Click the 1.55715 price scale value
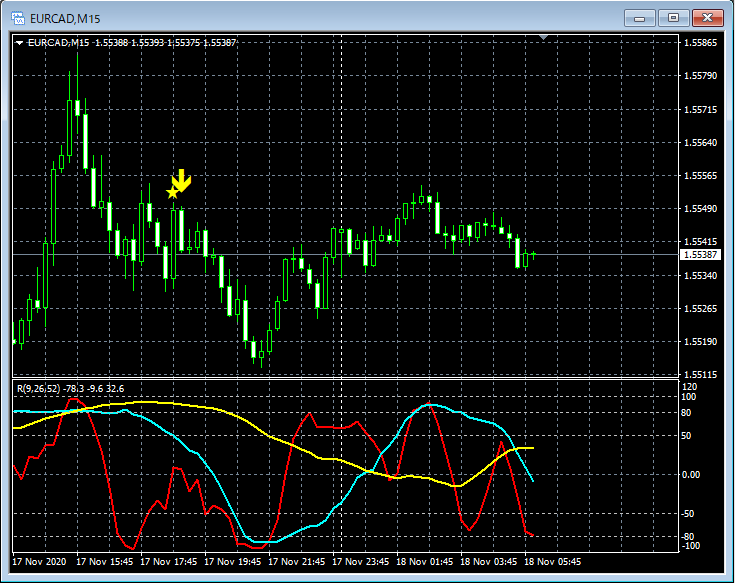 700,109
